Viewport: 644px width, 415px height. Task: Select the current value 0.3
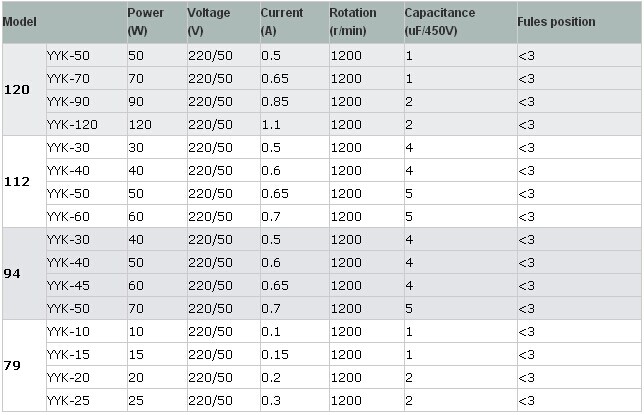(x=271, y=401)
